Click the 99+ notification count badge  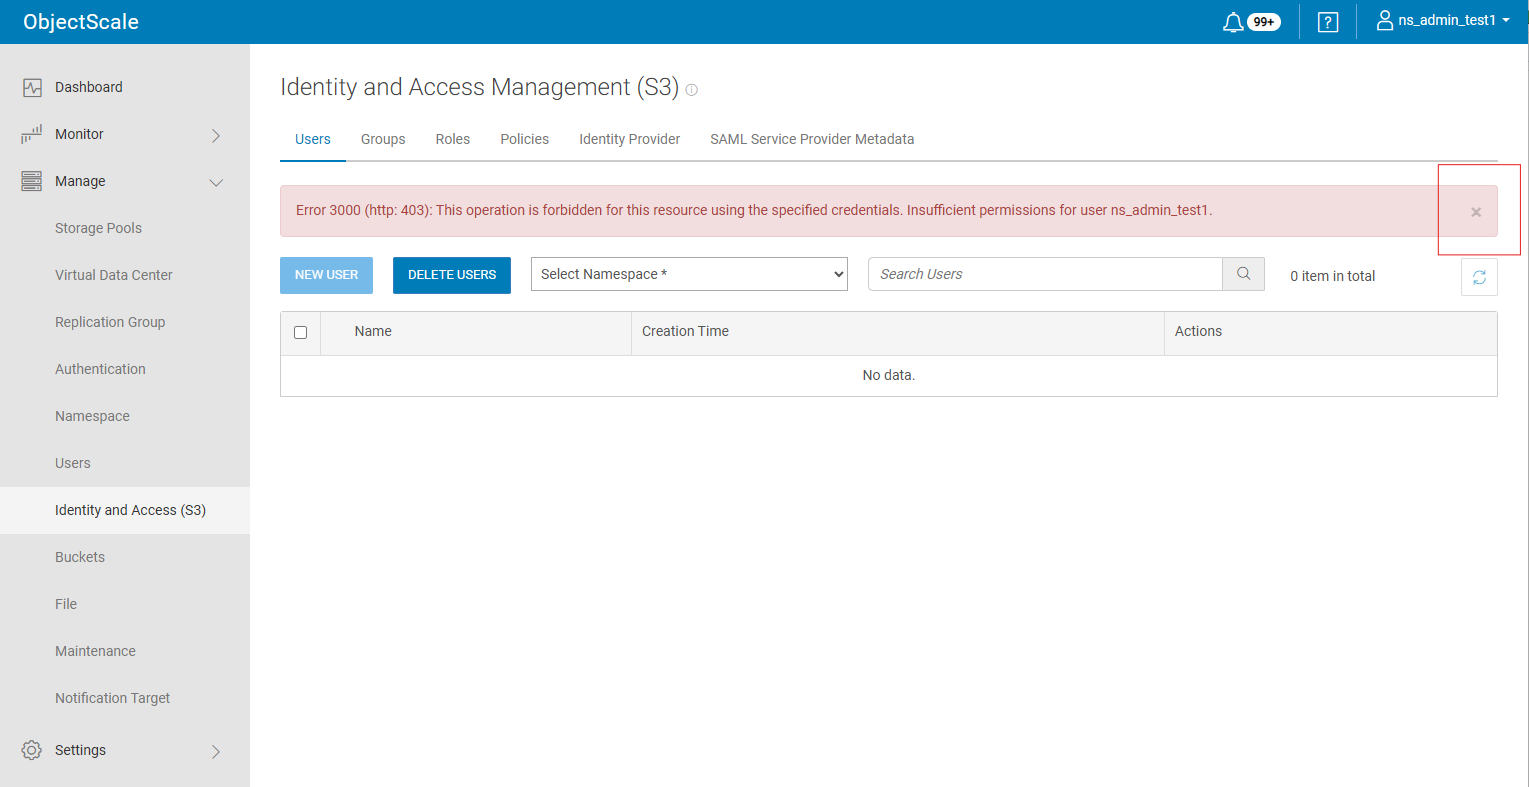click(1264, 22)
